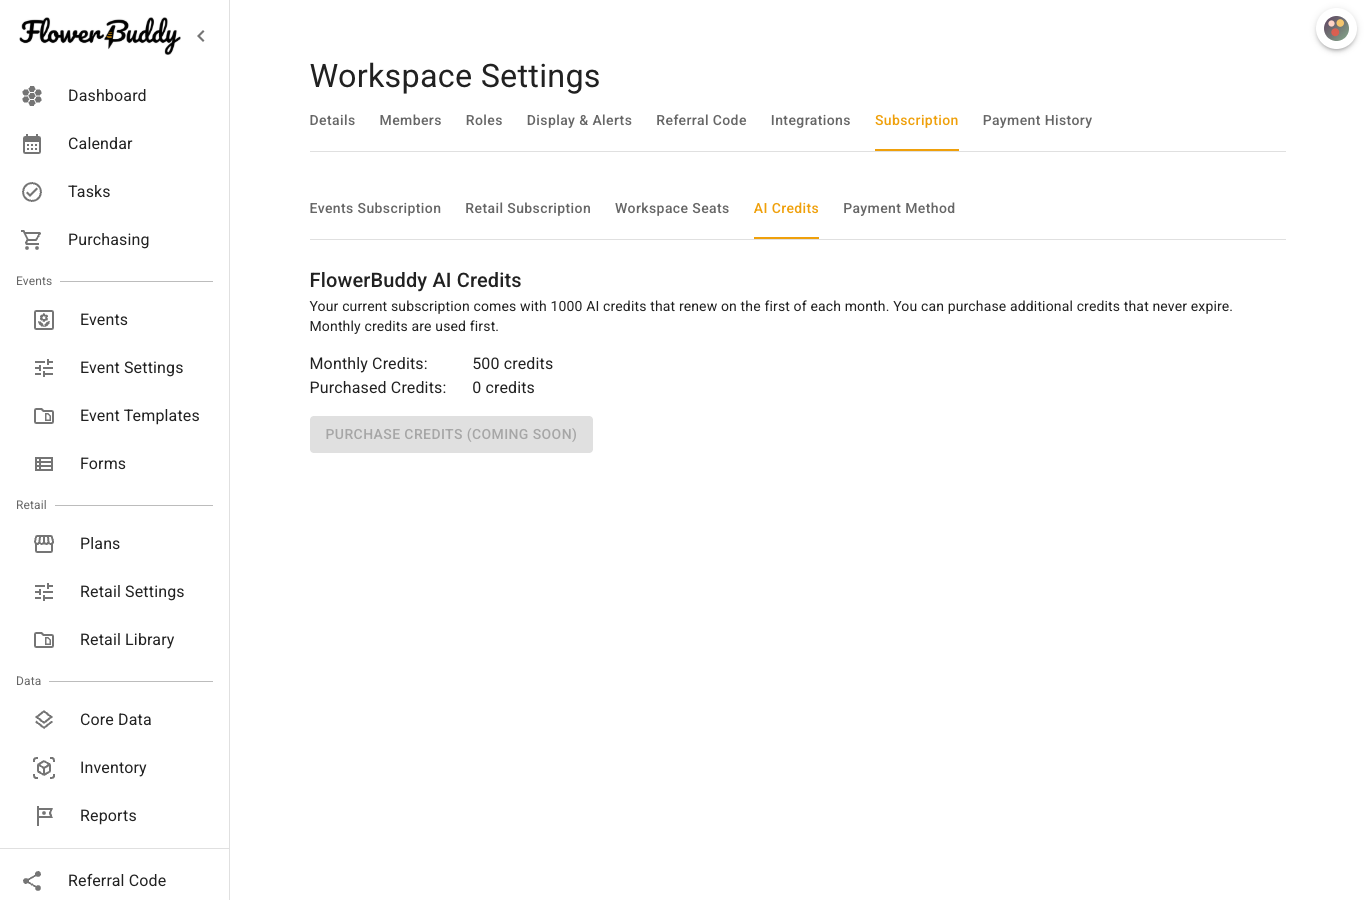Open Retail Settings sliders icon
1365x900 pixels.
44,592
